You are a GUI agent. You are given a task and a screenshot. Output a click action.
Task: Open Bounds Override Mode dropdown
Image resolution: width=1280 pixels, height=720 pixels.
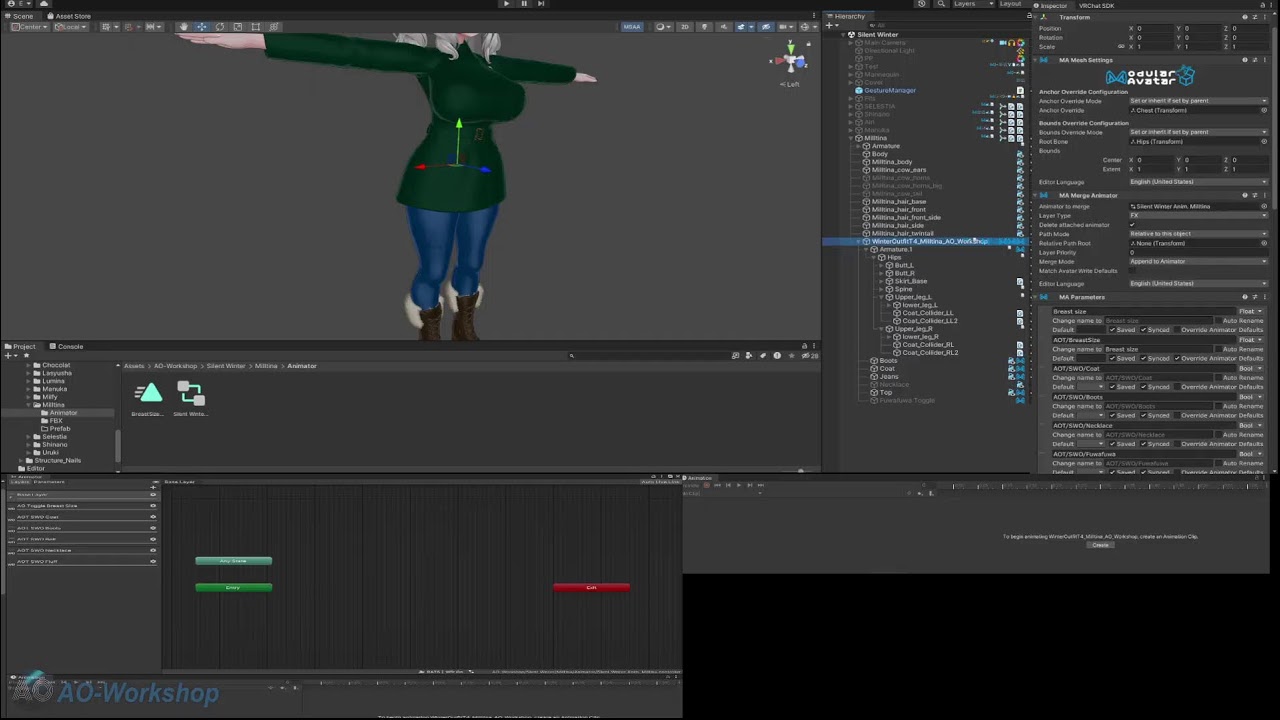point(1198,132)
